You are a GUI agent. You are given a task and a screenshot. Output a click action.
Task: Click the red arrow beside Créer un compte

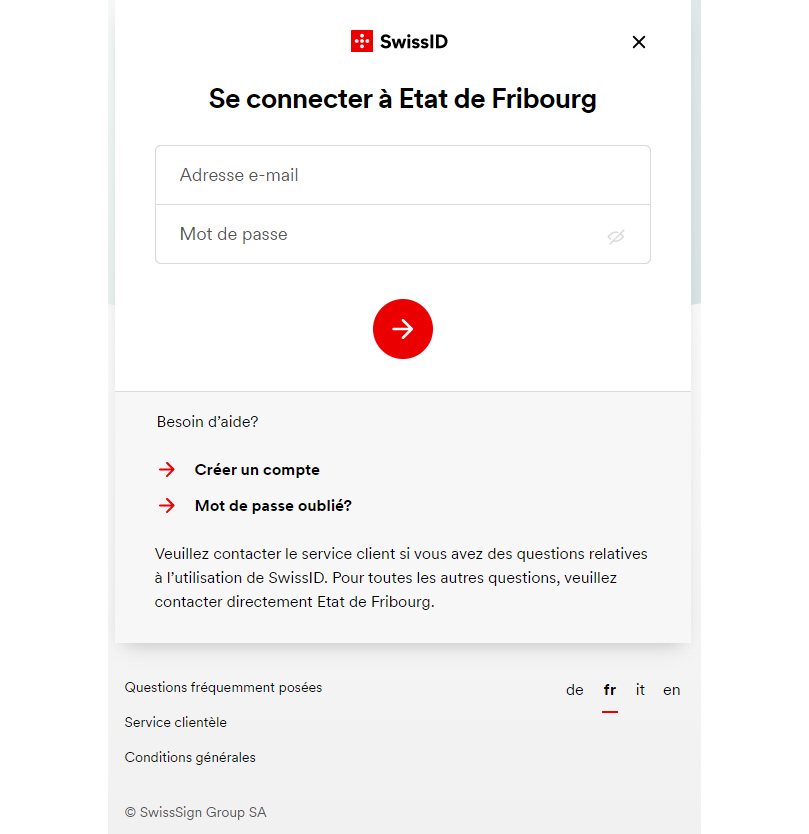(x=167, y=470)
